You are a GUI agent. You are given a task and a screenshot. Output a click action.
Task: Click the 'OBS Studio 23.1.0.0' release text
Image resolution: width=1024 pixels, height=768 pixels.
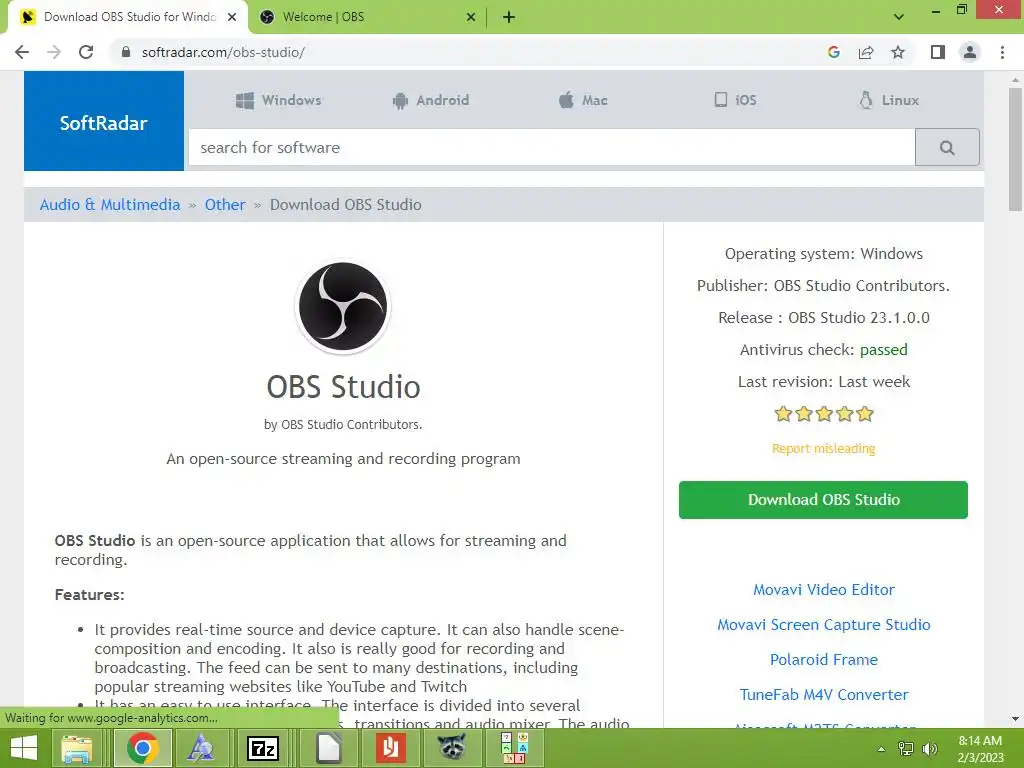coord(859,318)
